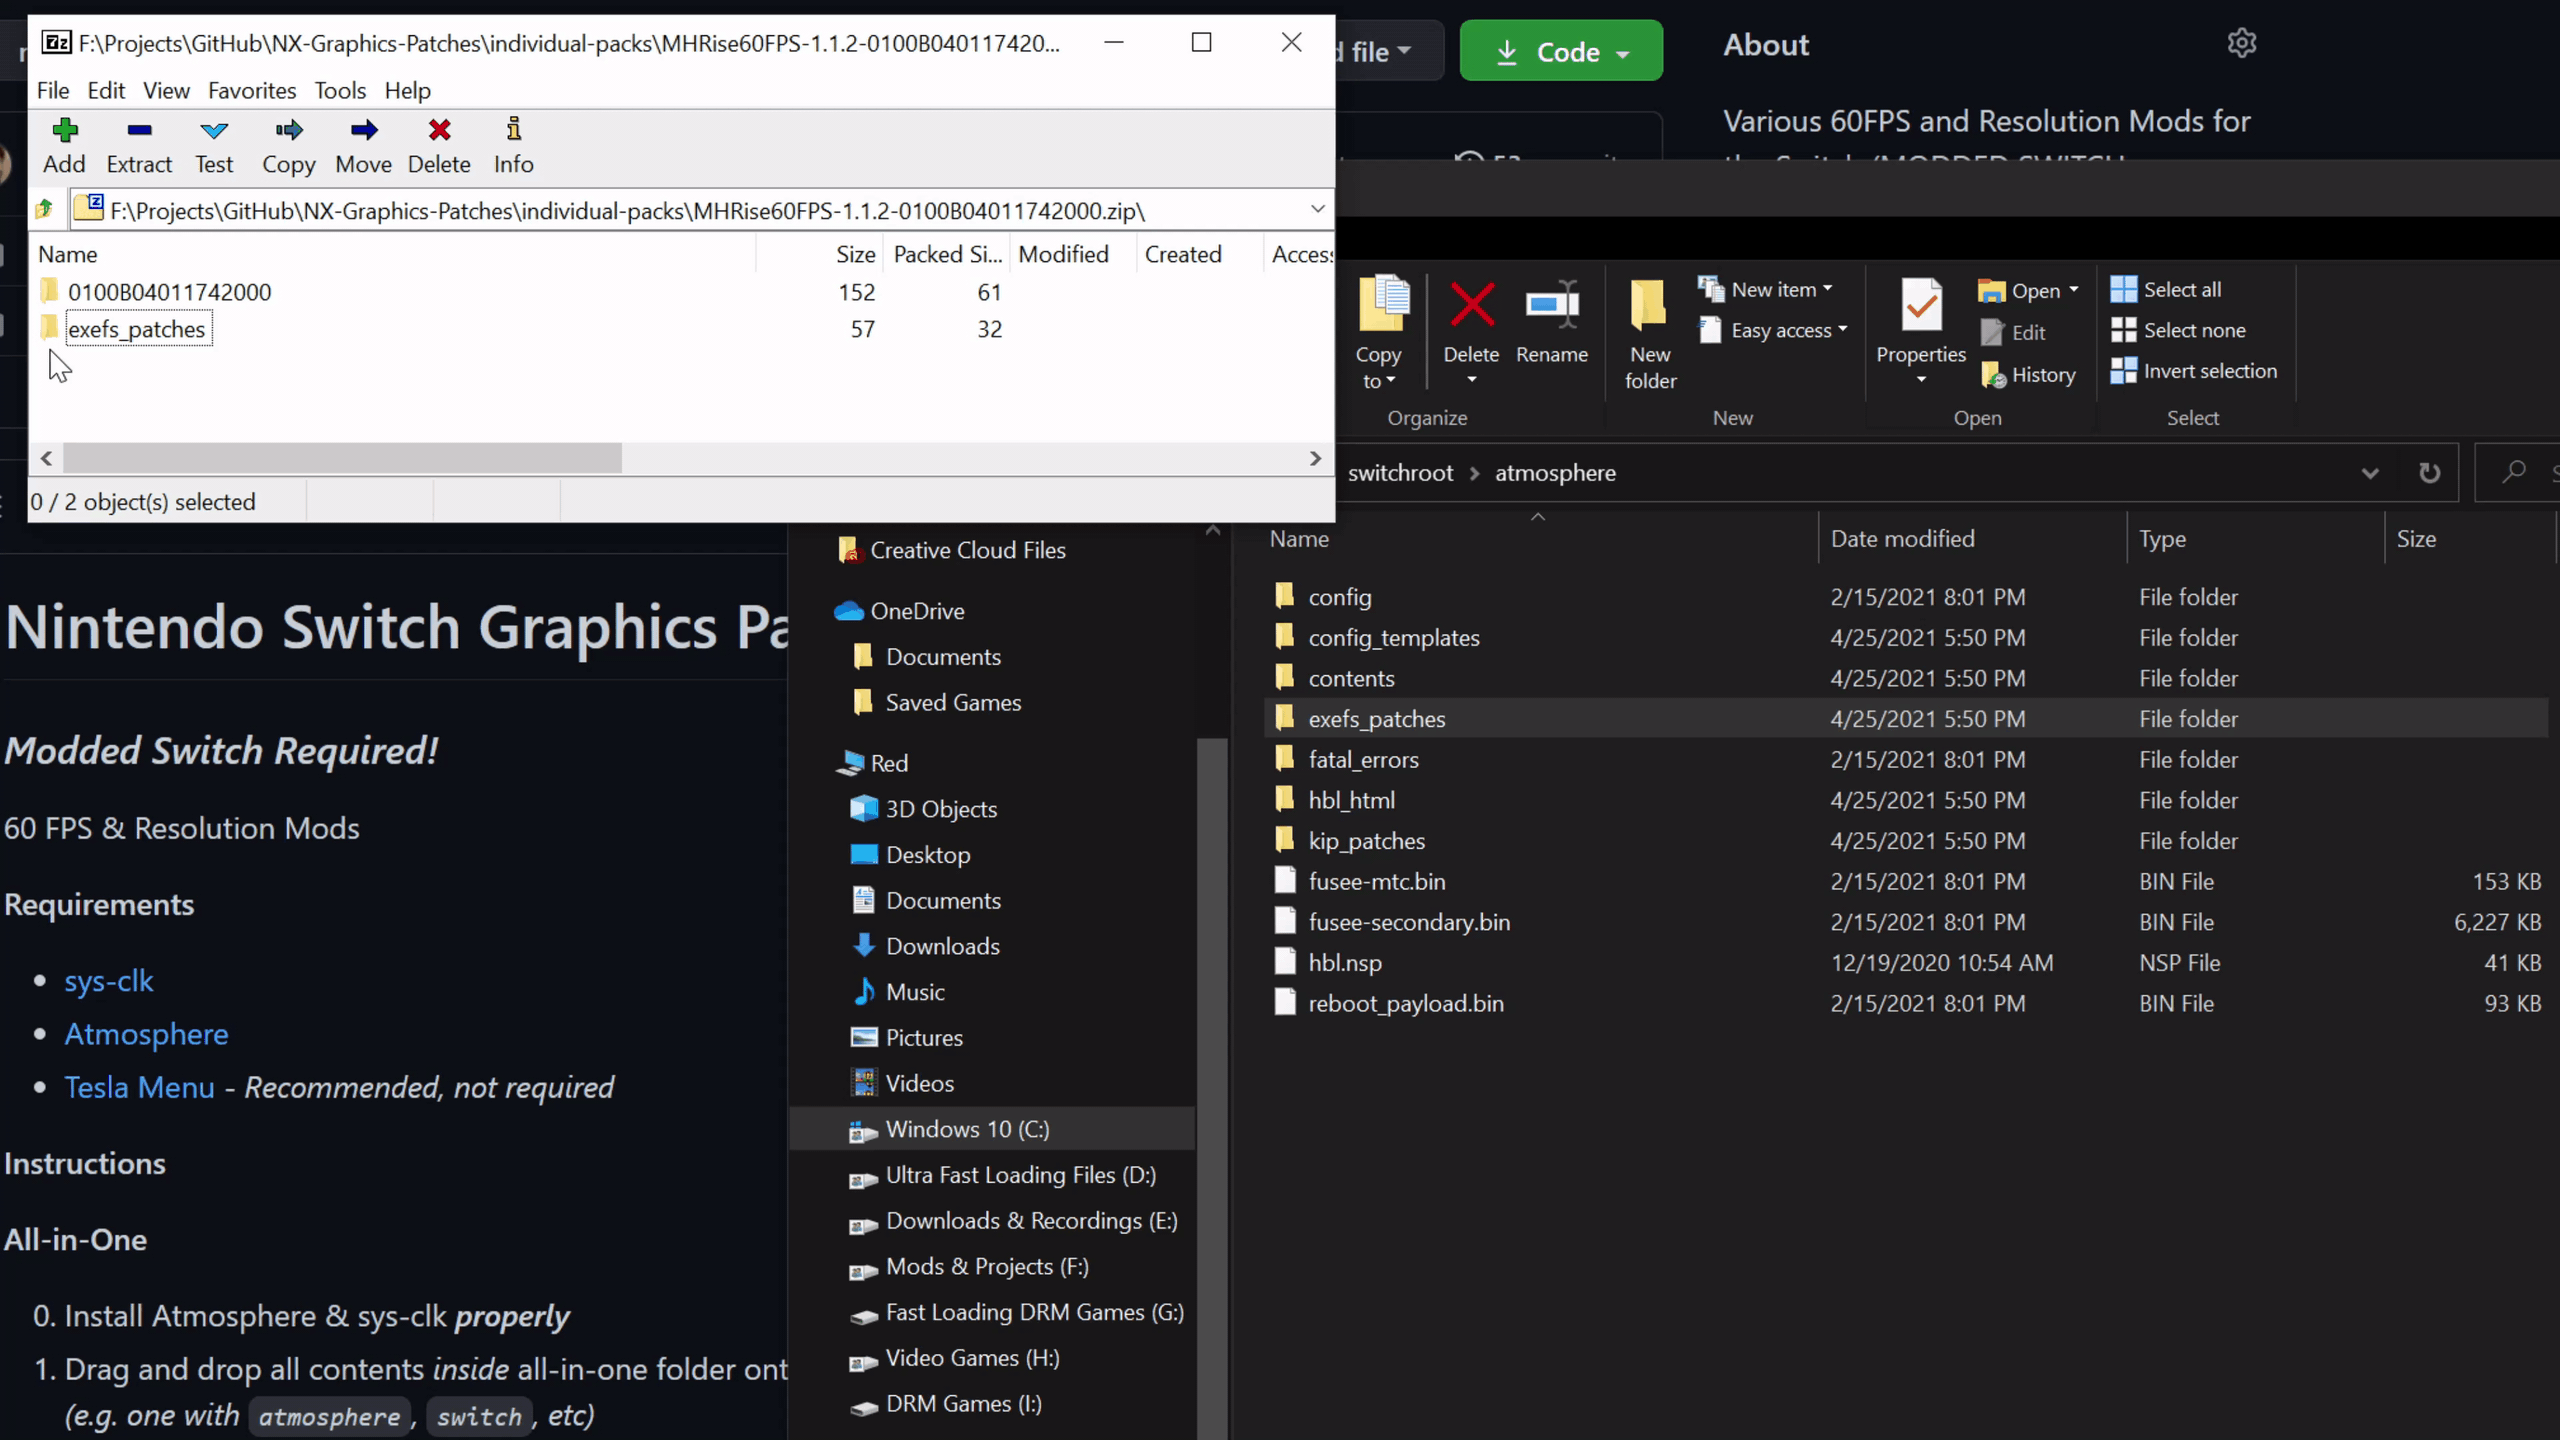
Task: Open the File menu in 7-Zip
Action: click(53, 90)
